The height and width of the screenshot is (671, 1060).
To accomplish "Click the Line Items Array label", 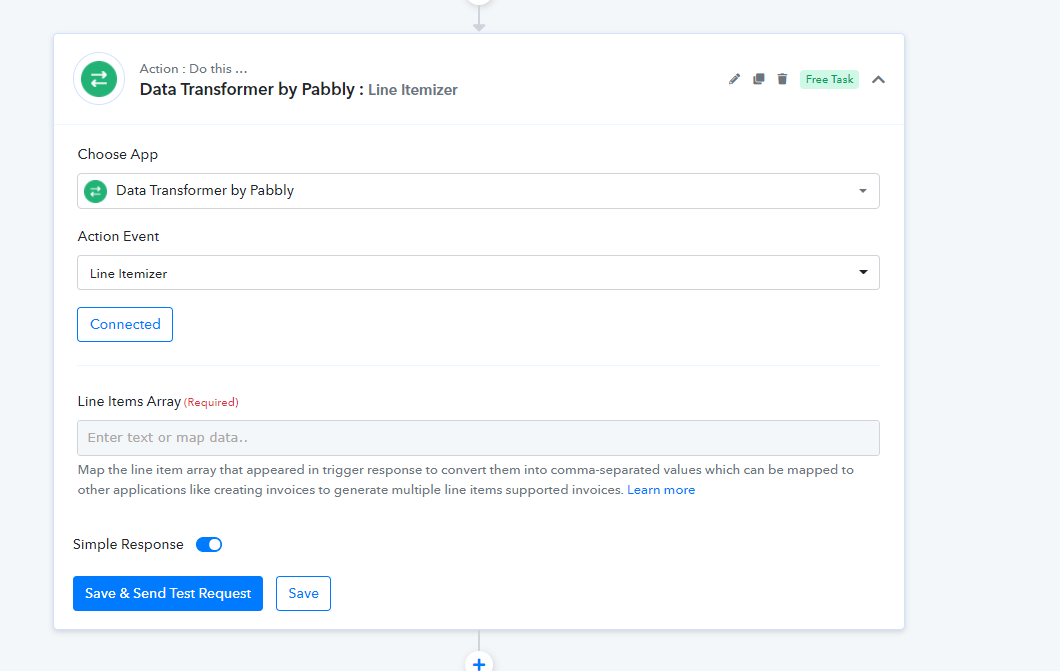I will pos(129,401).
